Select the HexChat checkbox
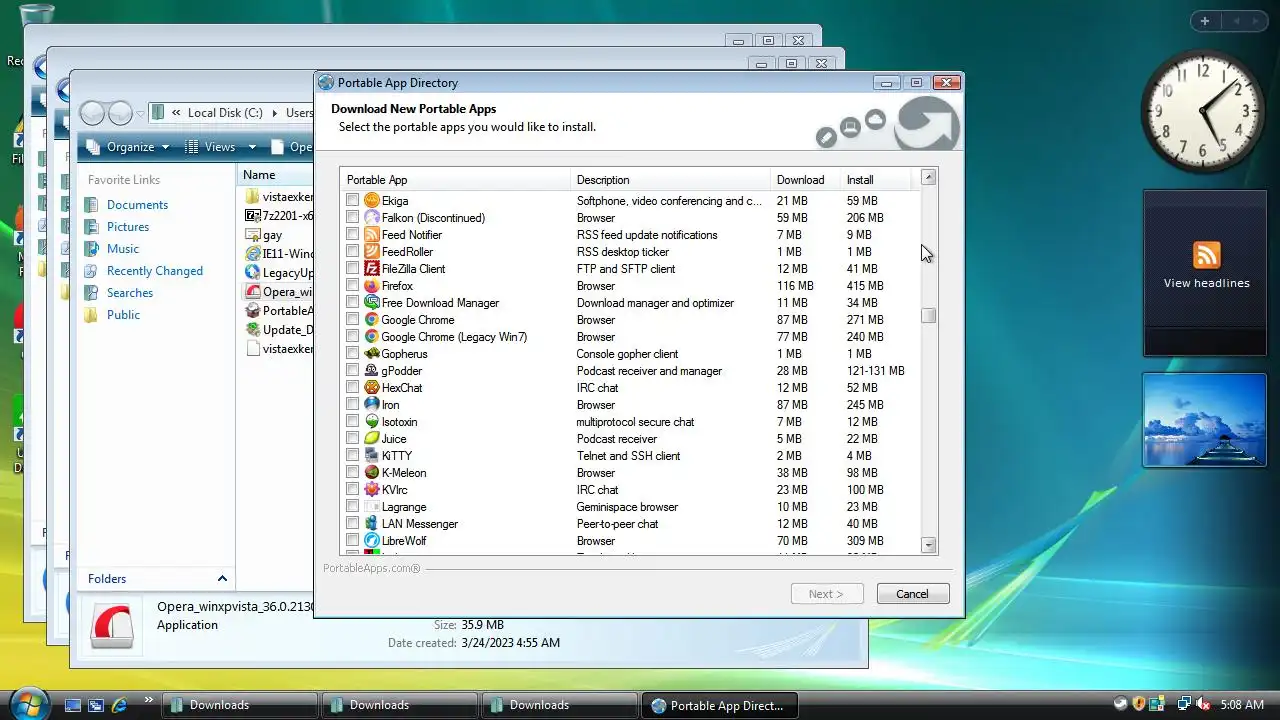 352,388
